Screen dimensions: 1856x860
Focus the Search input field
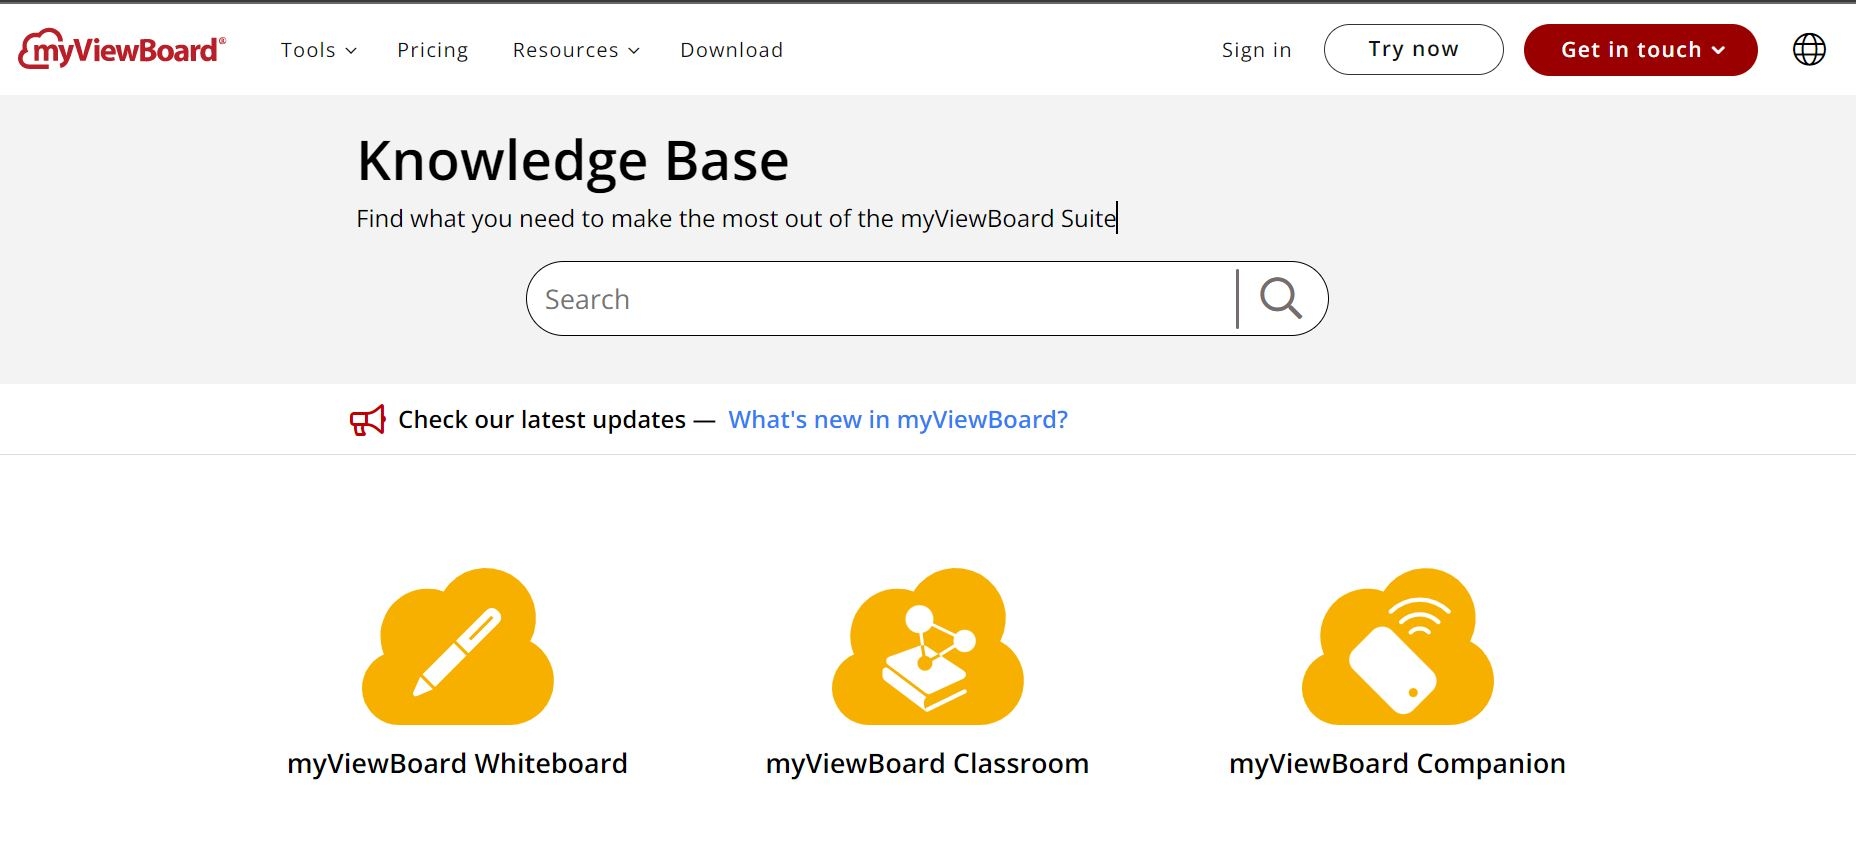(882, 299)
